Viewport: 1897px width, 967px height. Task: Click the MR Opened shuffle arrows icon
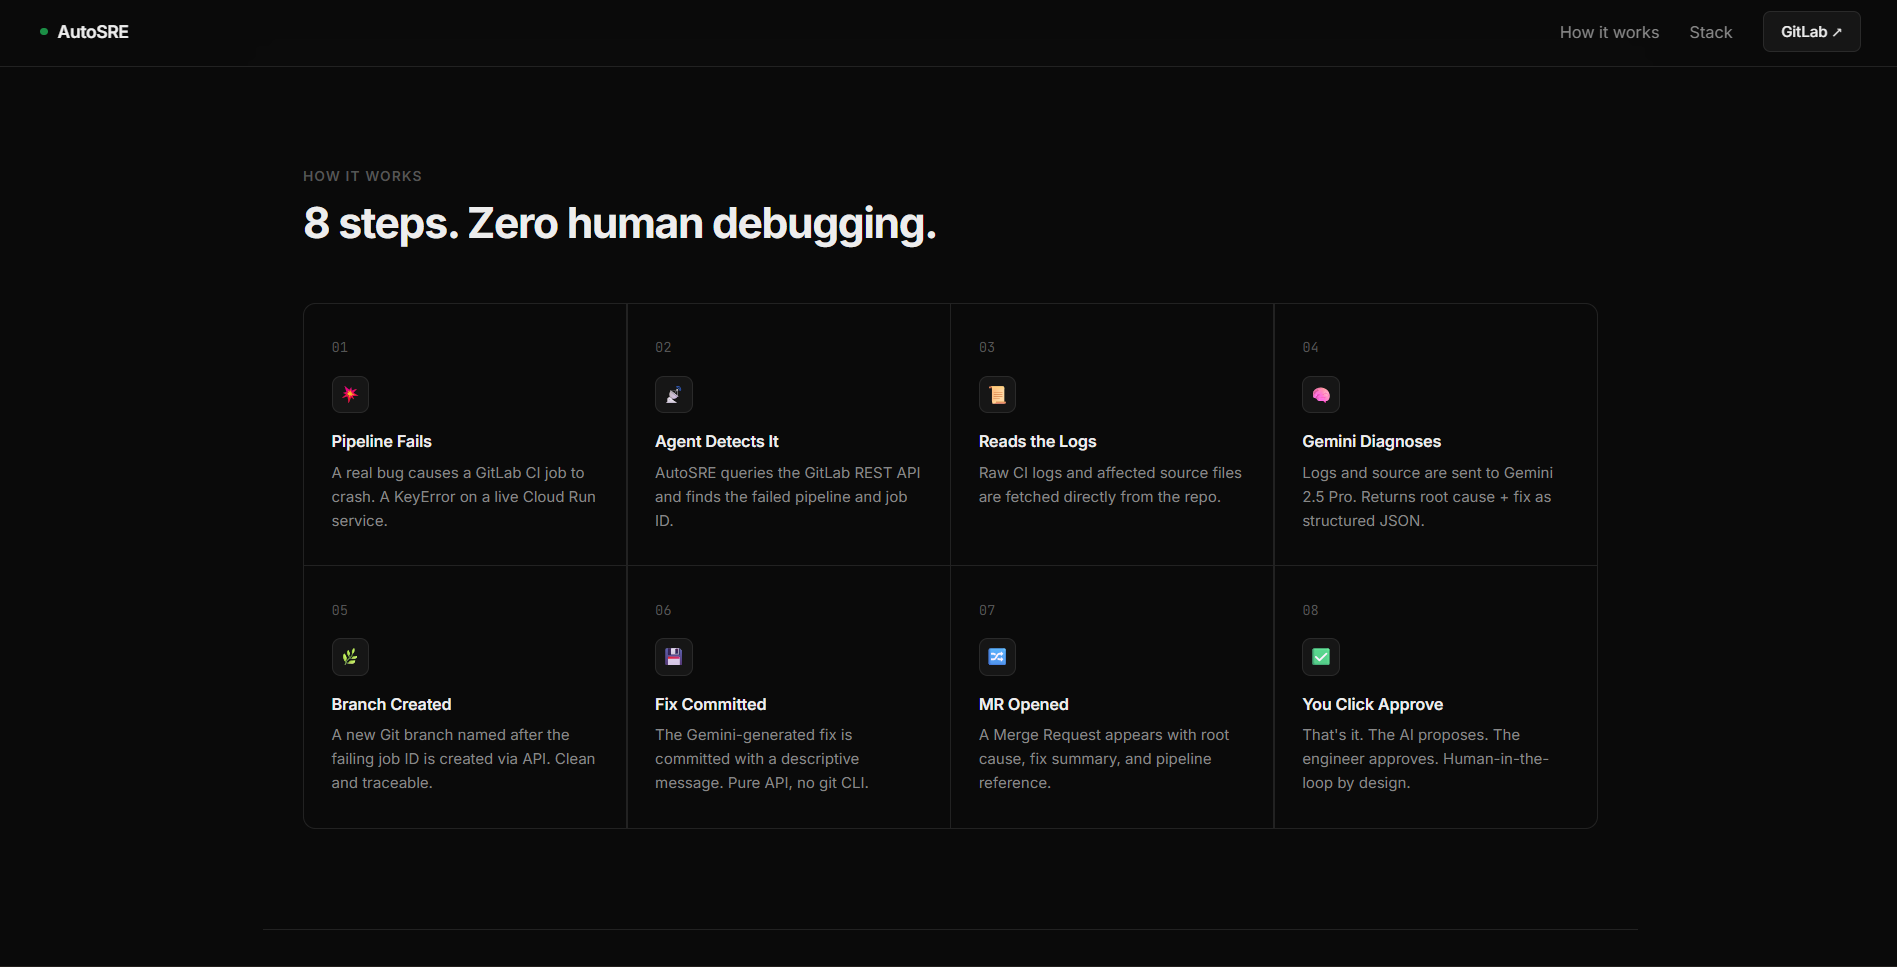point(997,657)
